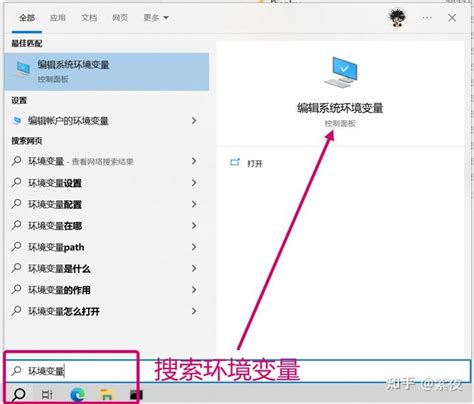Select best match 编辑系统环境变量 result

[x=107, y=71]
